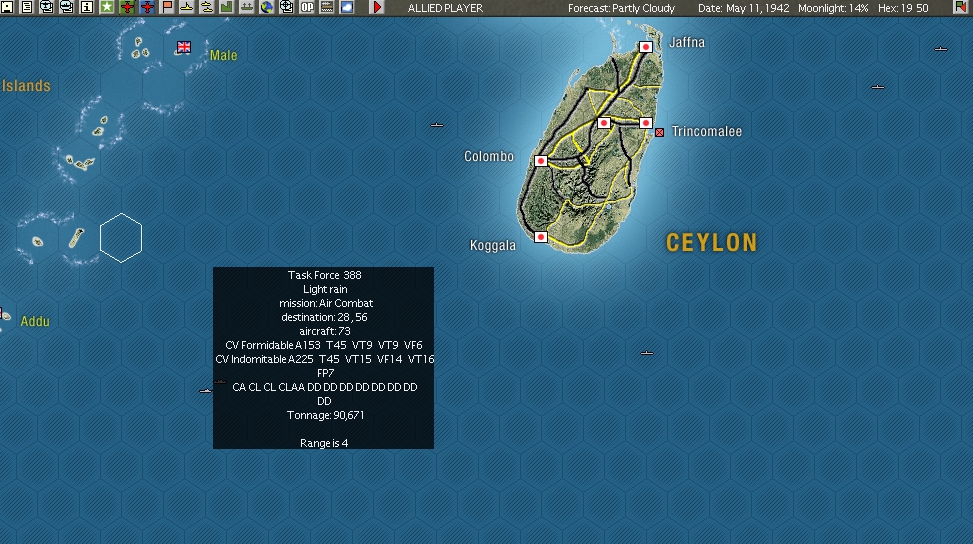This screenshot has height=544, width=973.
Task: Select the British flag base at Male
Action: [x=184, y=47]
